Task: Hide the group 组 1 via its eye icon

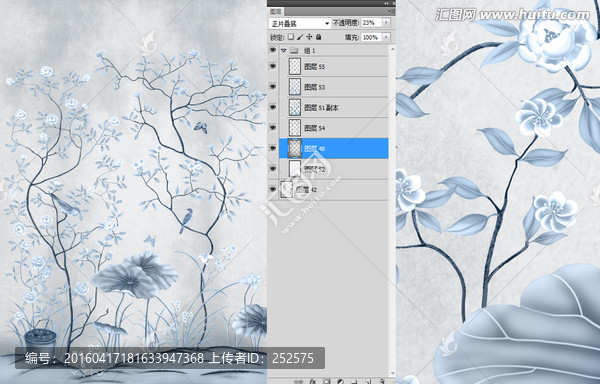Action: [x=273, y=50]
